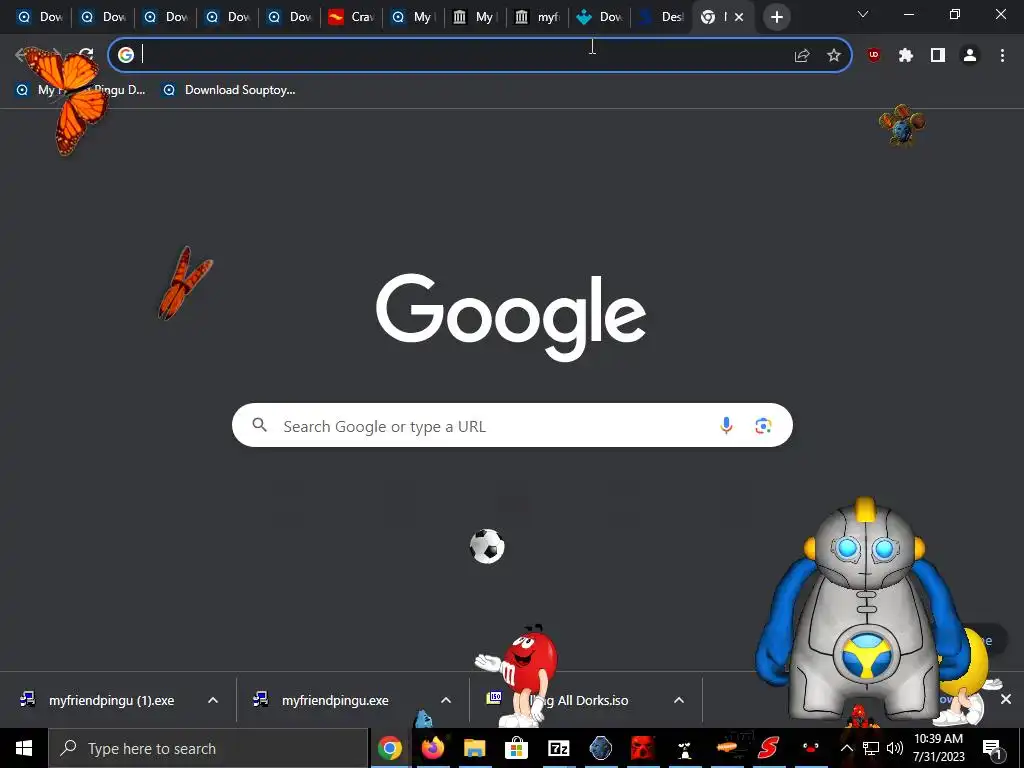Open the penguin taskbar app
Image resolution: width=1024 pixels, height=768 pixels.
coord(684,748)
